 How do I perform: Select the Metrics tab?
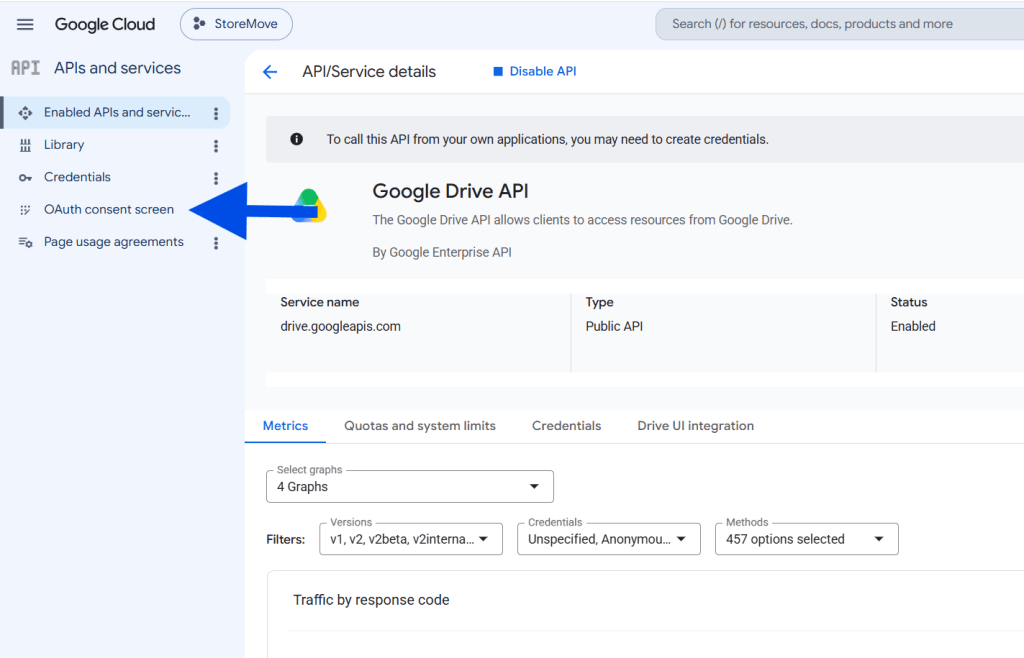pos(285,426)
